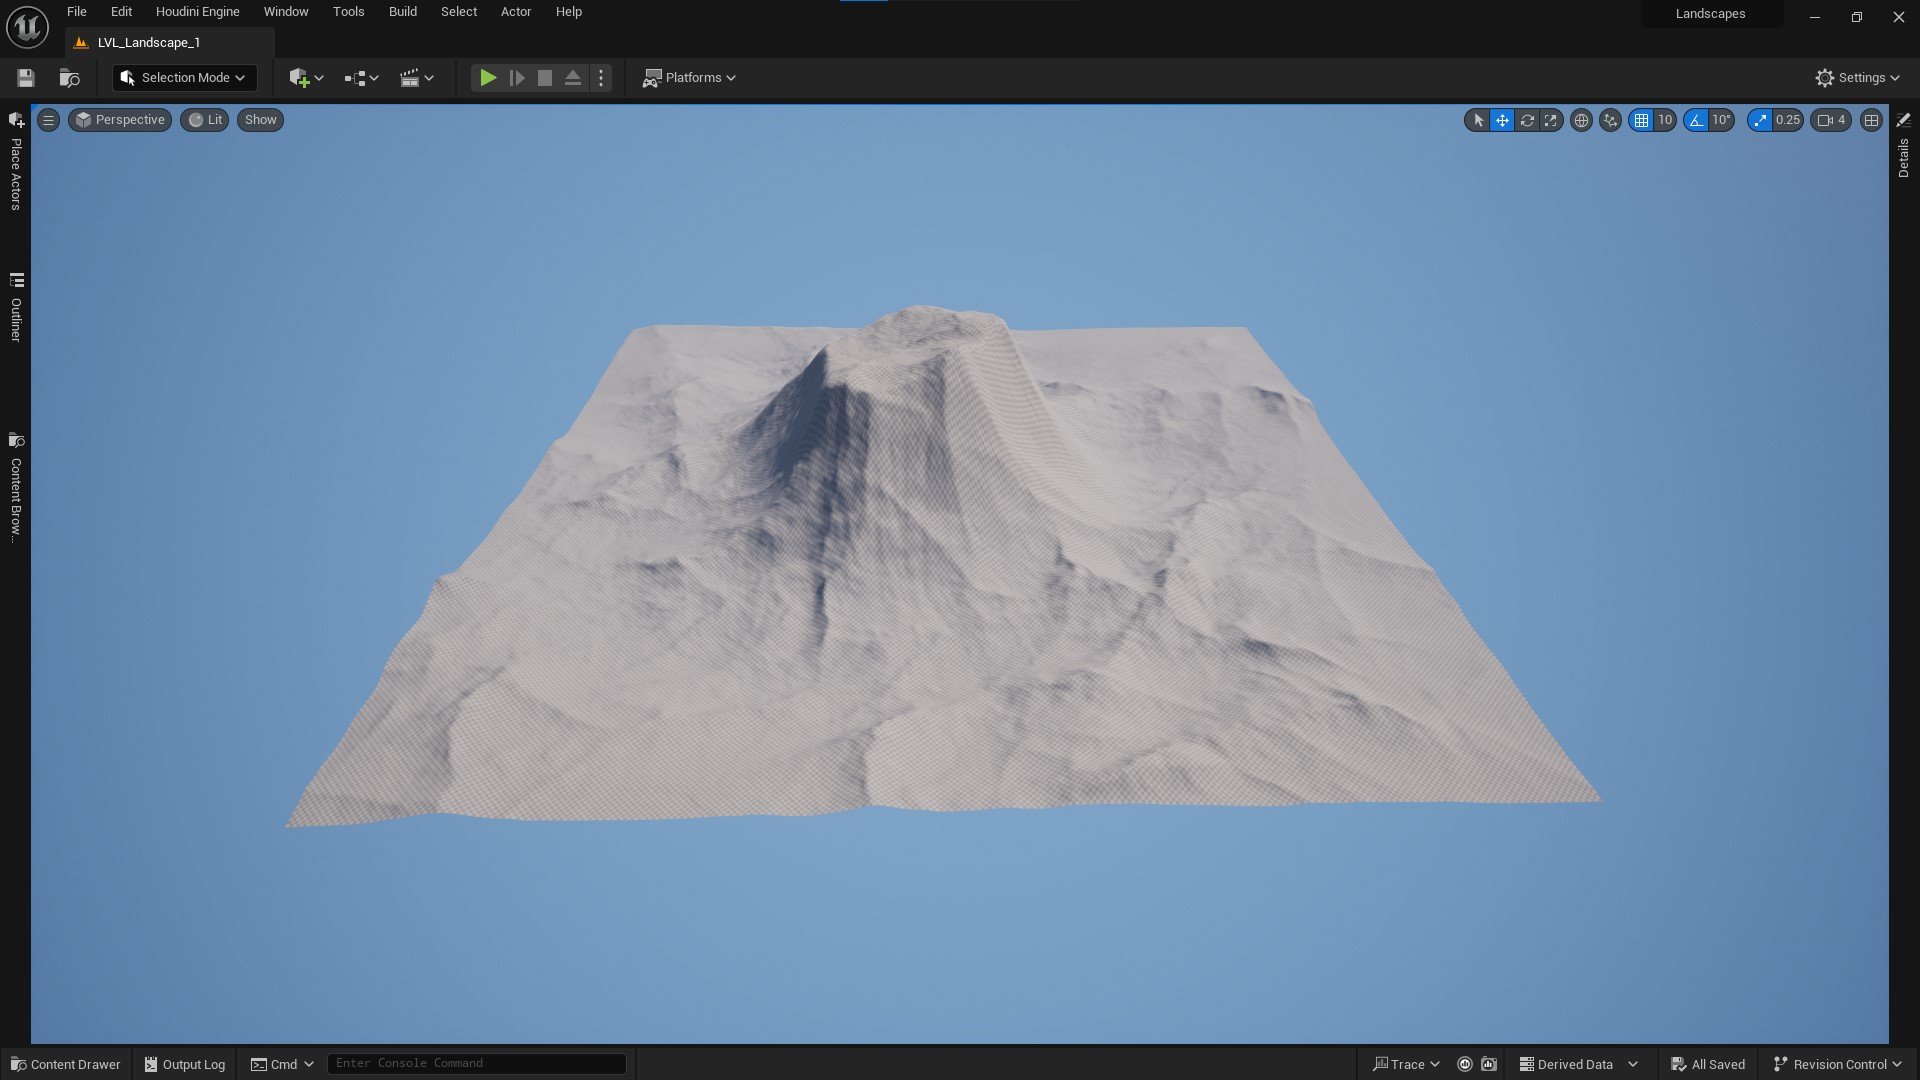Open the Content Drawer
The image size is (1920, 1080).
point(66,1064)
